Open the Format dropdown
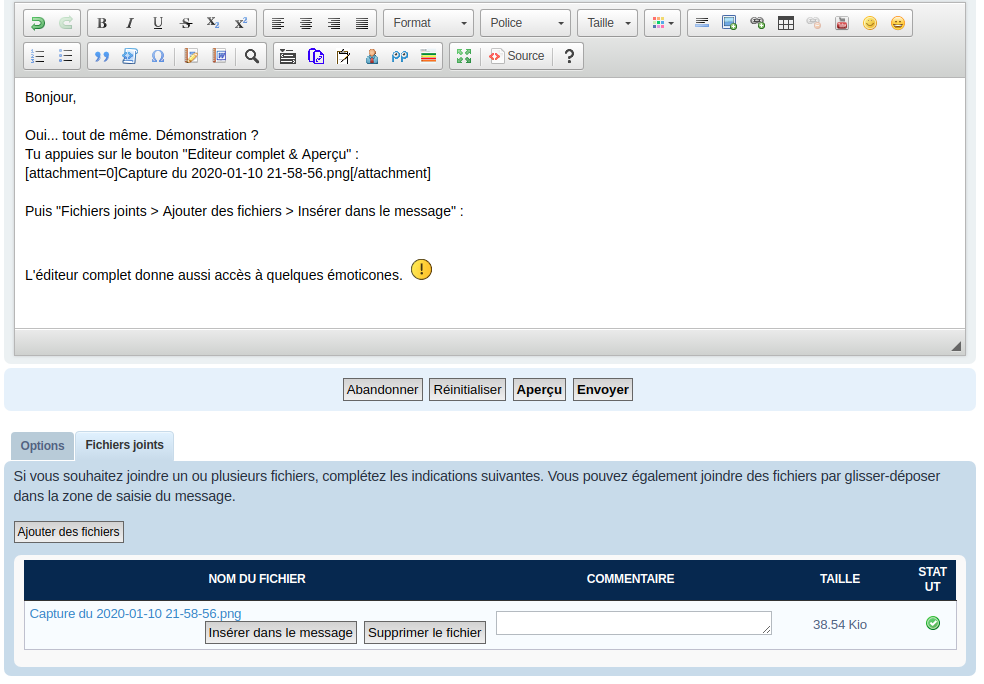The image size is (984, 684). (428, 23)
